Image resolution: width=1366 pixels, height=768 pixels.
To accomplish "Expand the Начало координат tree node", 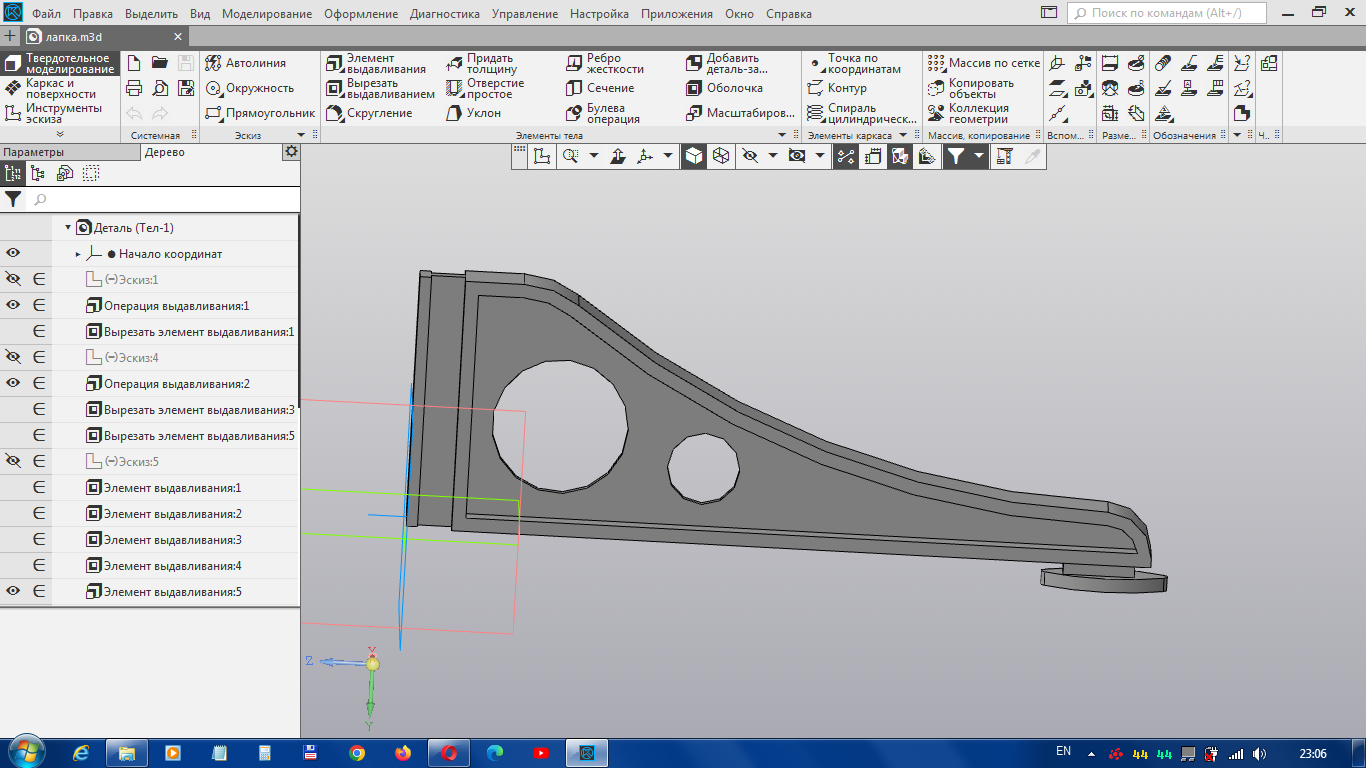I will 78,254.
